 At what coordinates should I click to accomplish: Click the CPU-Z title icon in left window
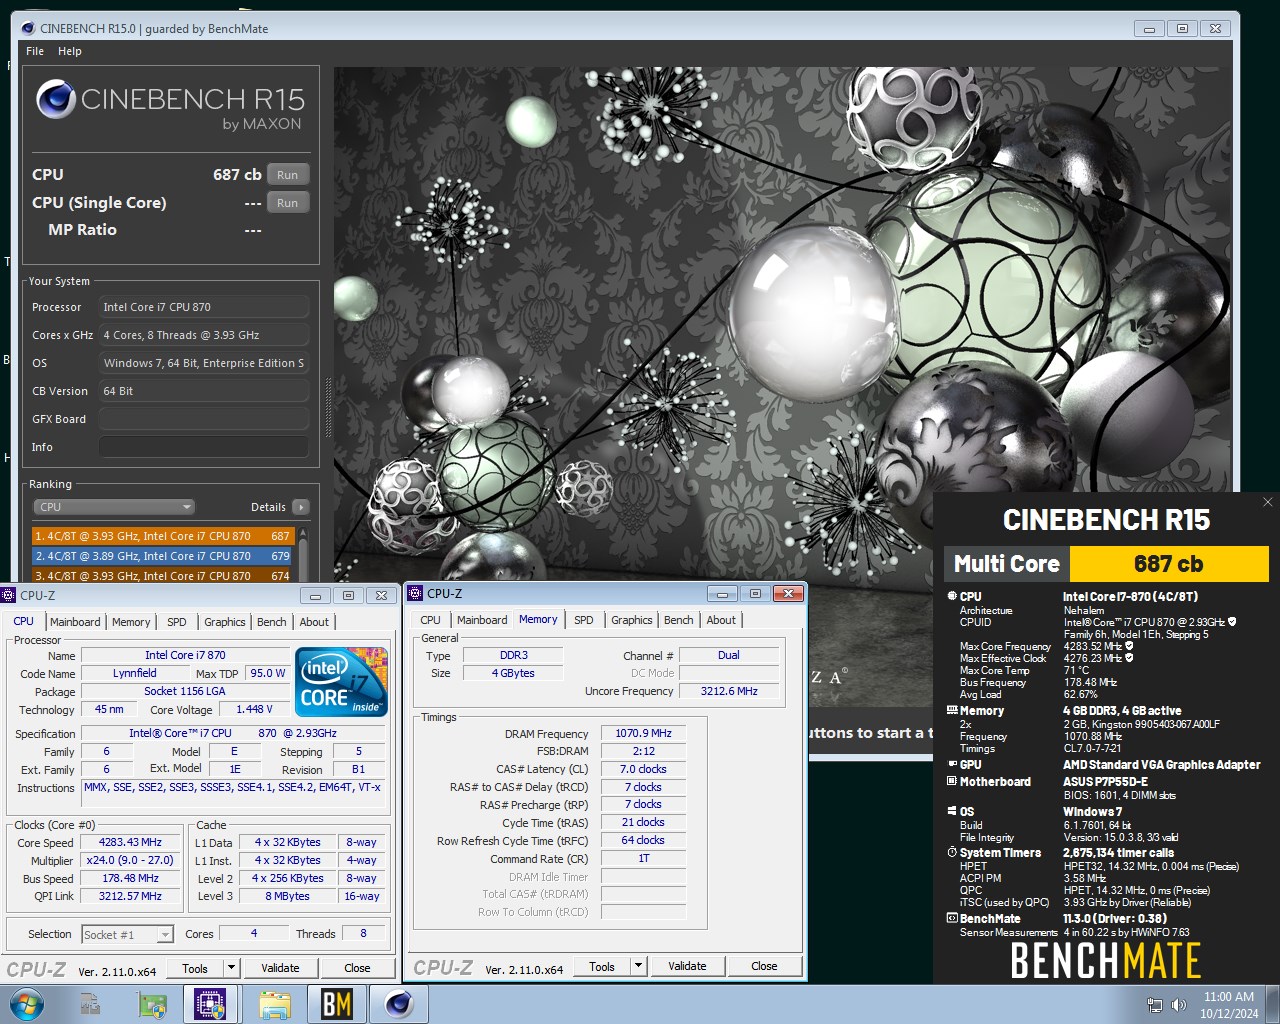tap(9, 595)
